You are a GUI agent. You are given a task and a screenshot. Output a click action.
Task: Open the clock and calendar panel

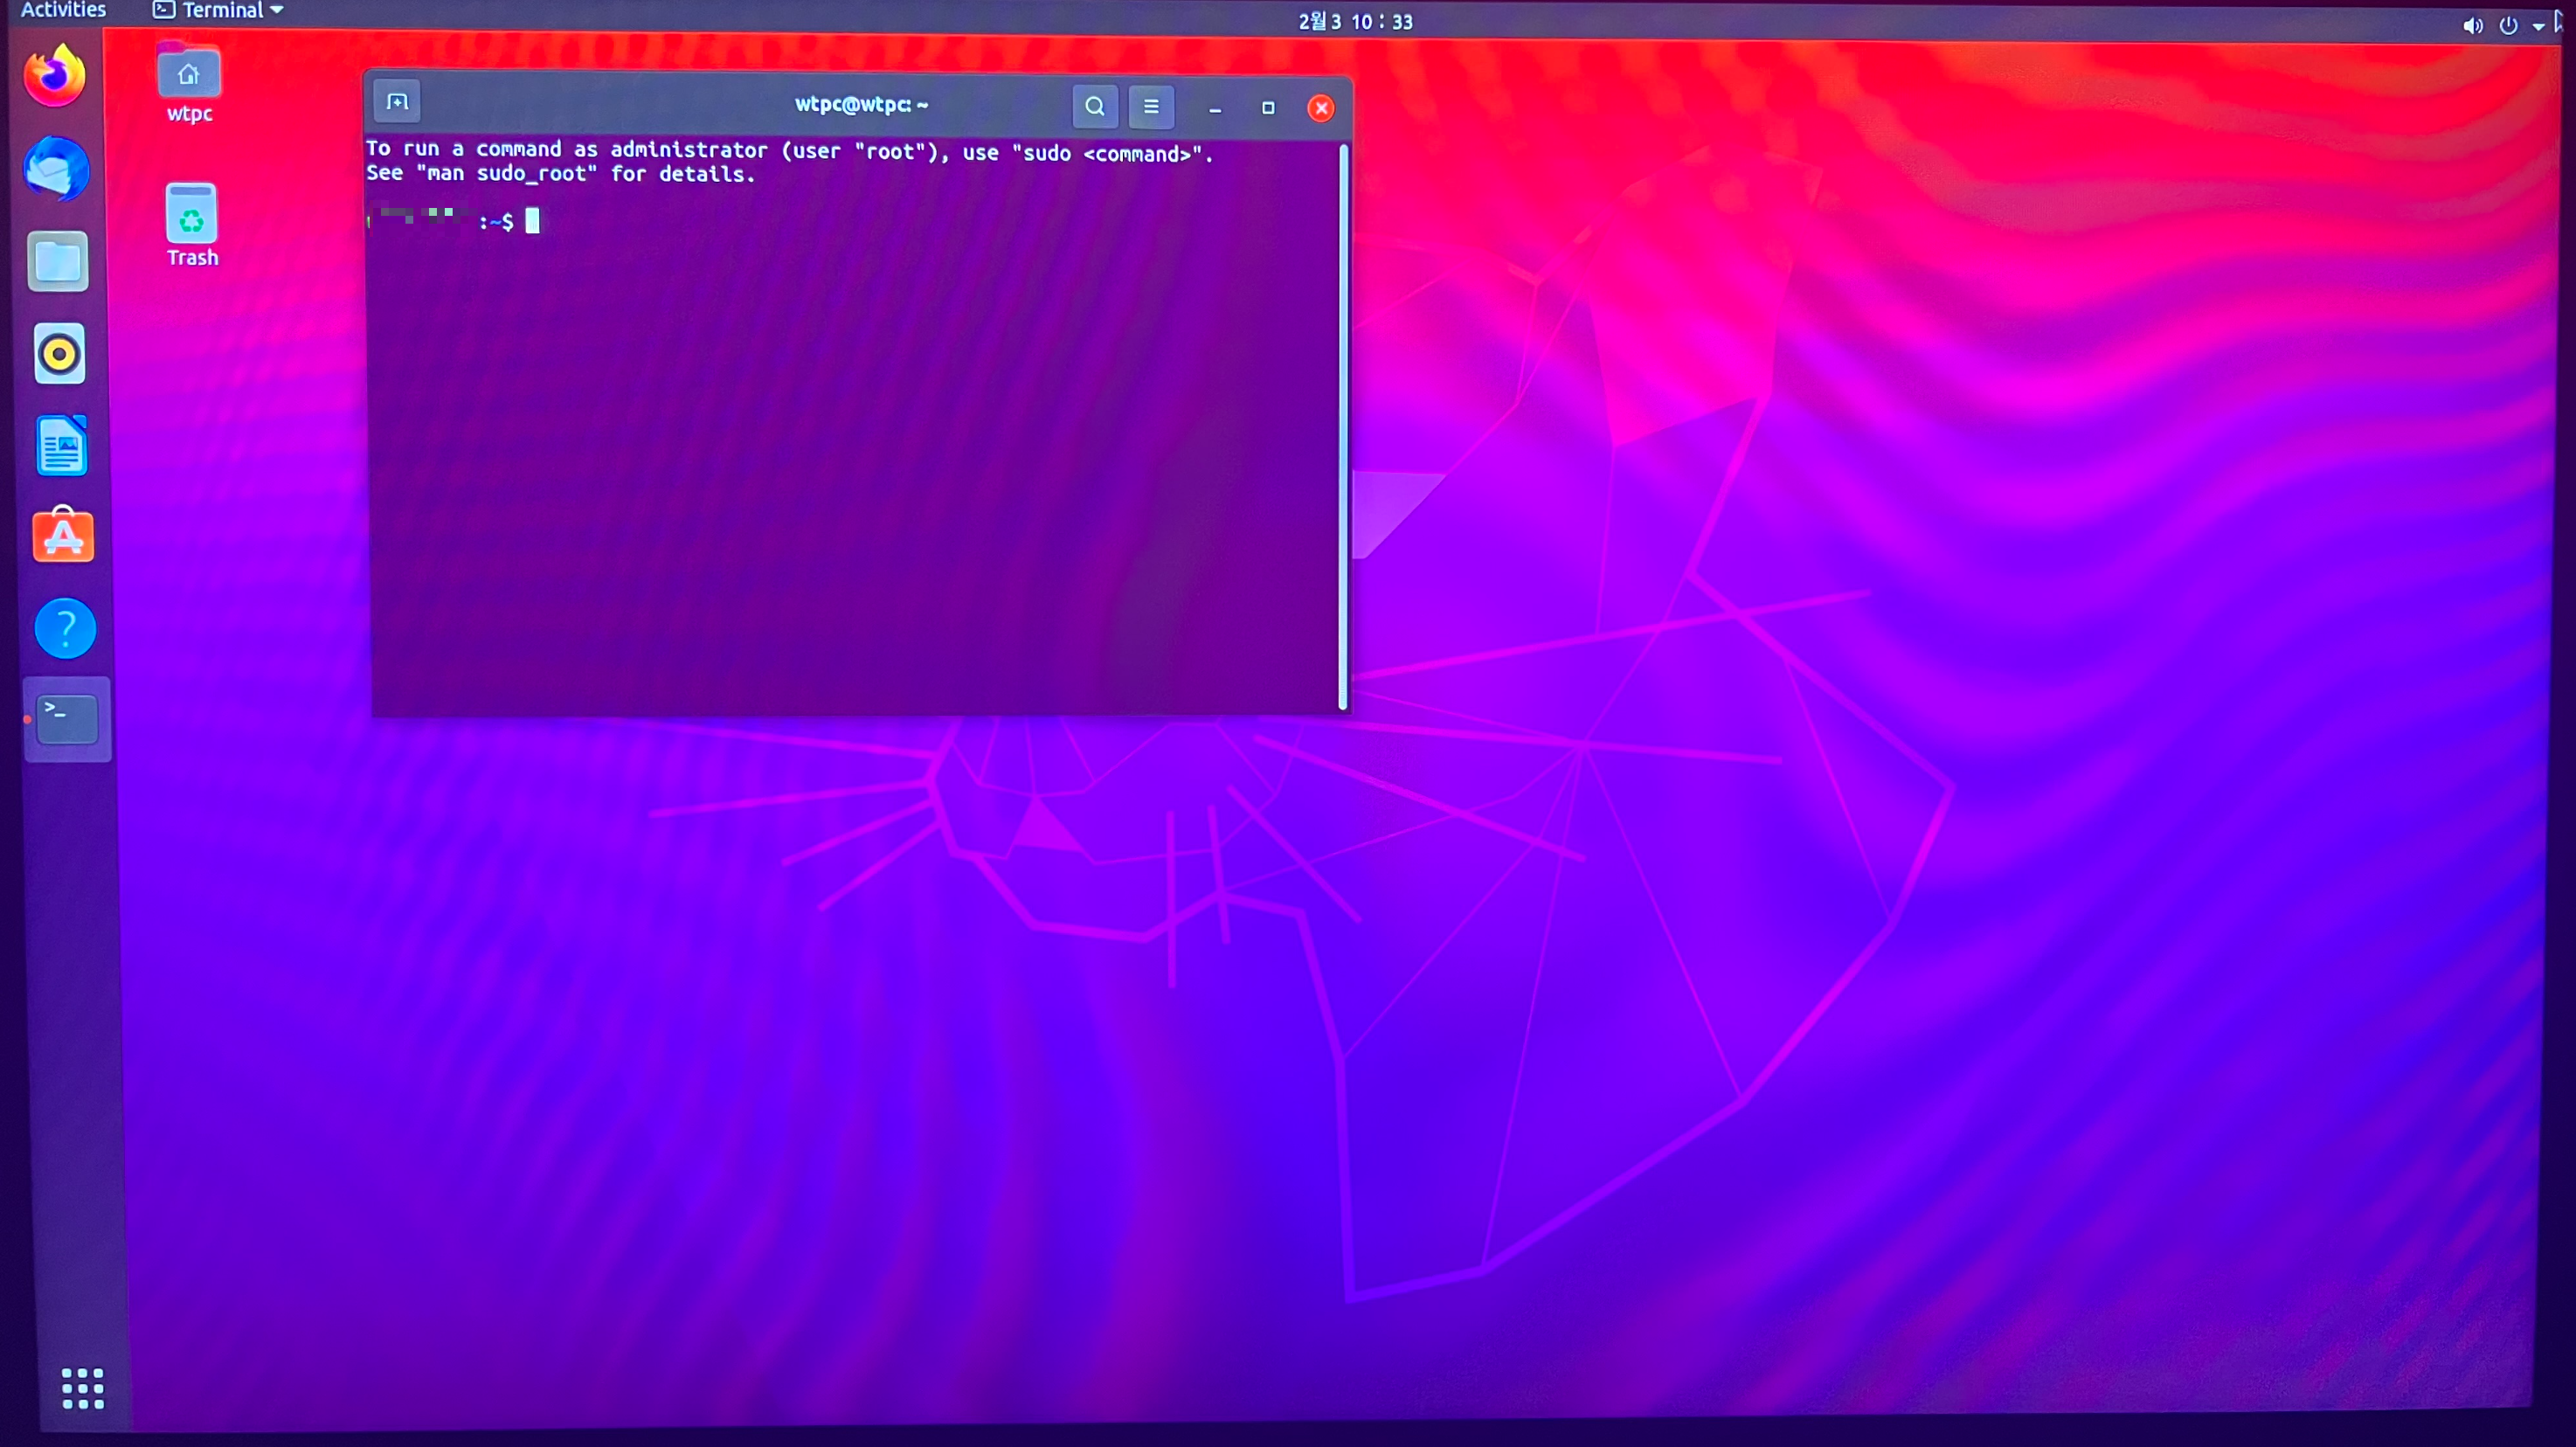[1355, 22]
